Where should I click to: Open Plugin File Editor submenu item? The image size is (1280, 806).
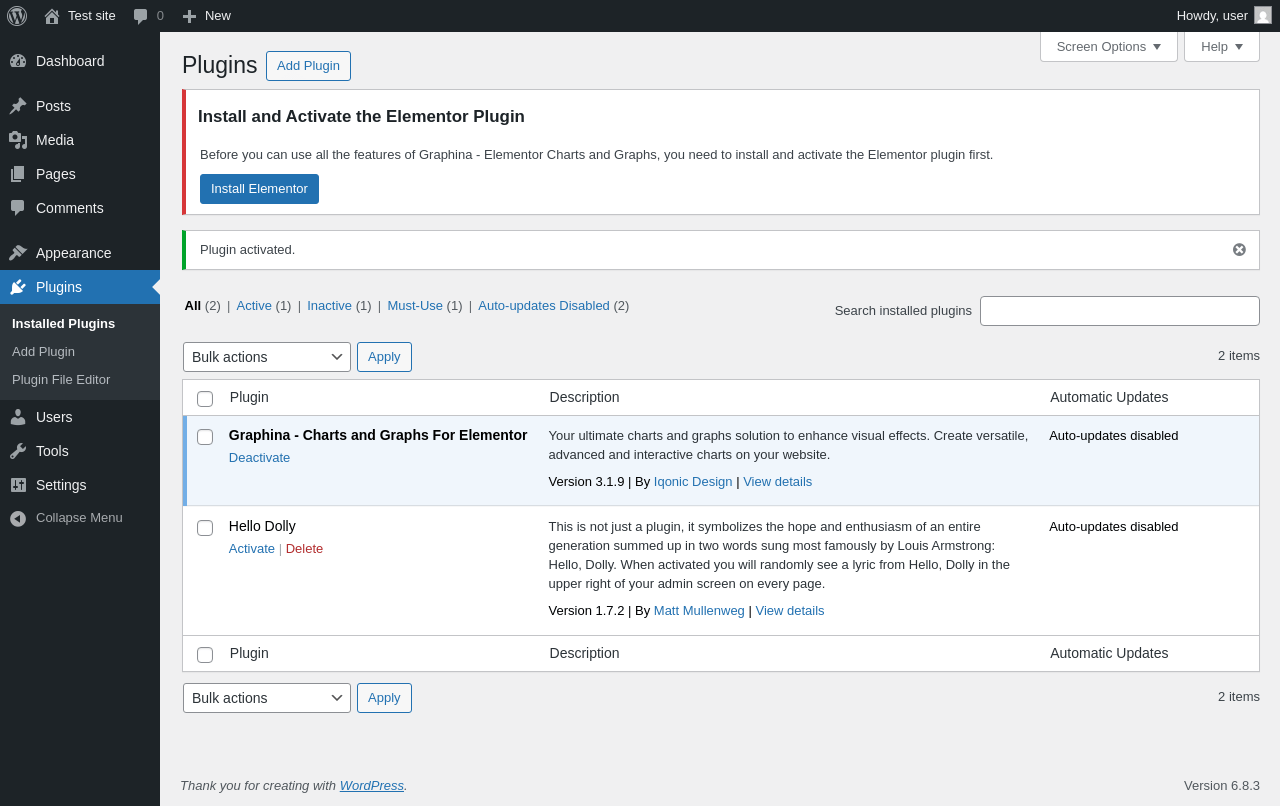(61, 380)
